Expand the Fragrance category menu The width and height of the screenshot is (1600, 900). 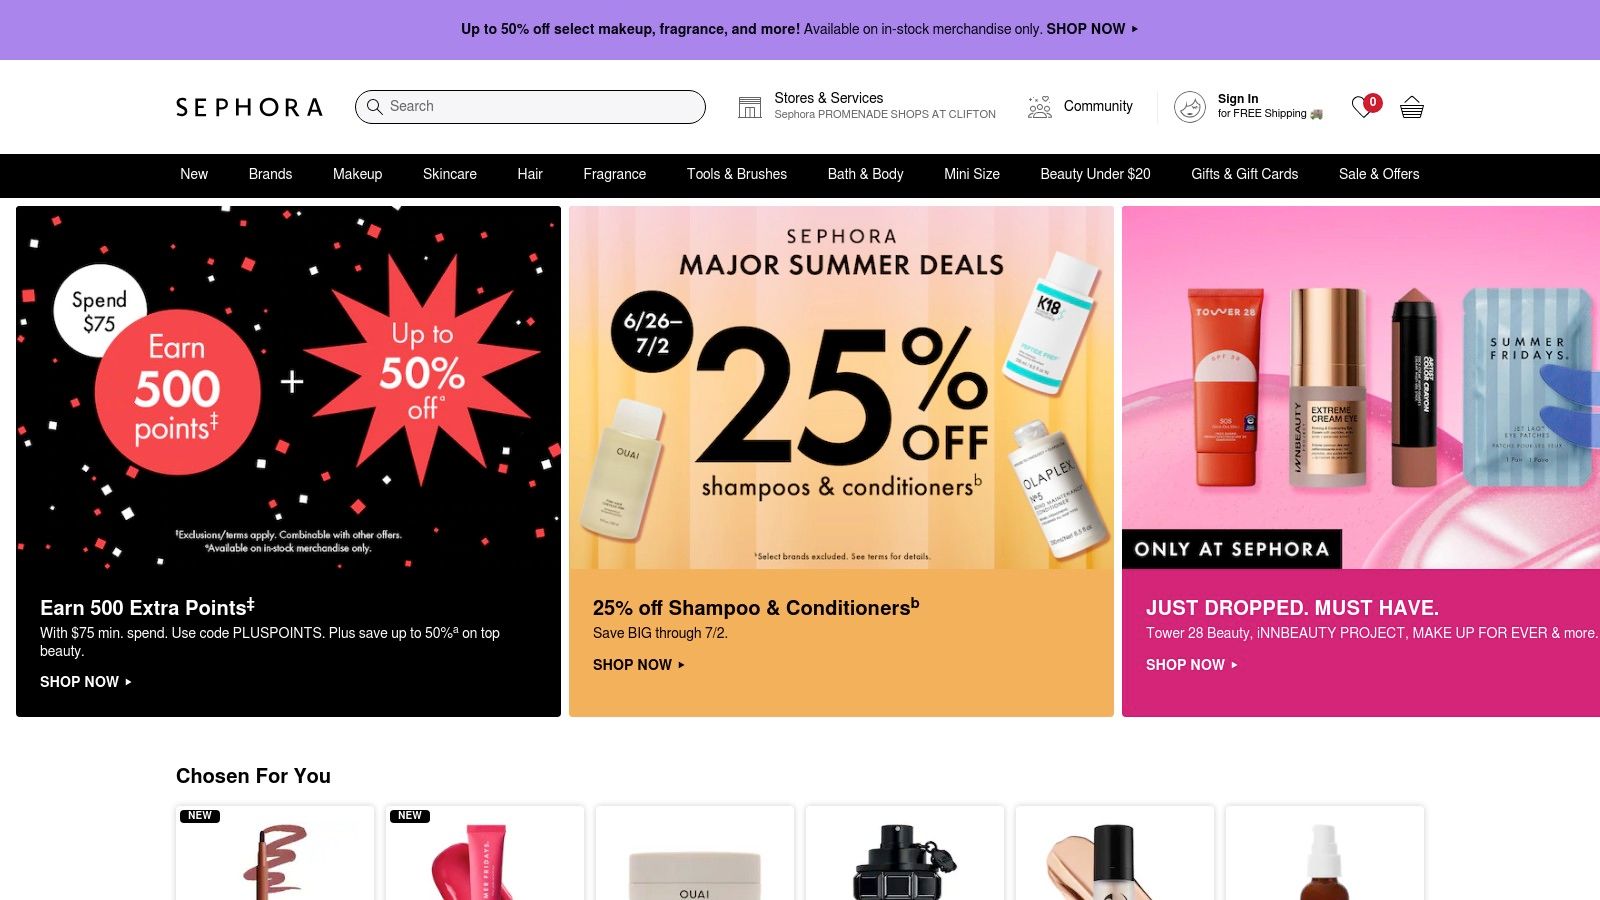point(615,174)
